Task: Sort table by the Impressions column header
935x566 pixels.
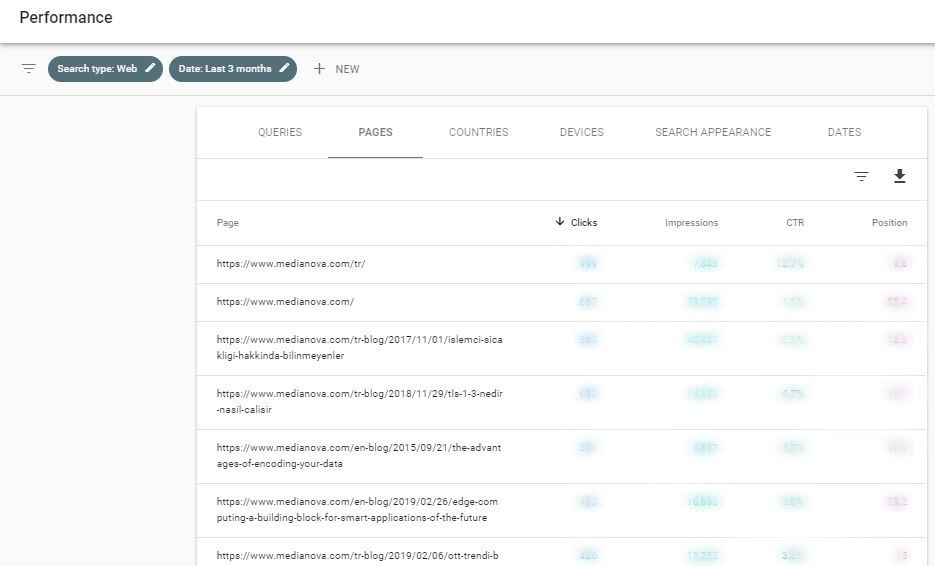Action: point(691,222)
